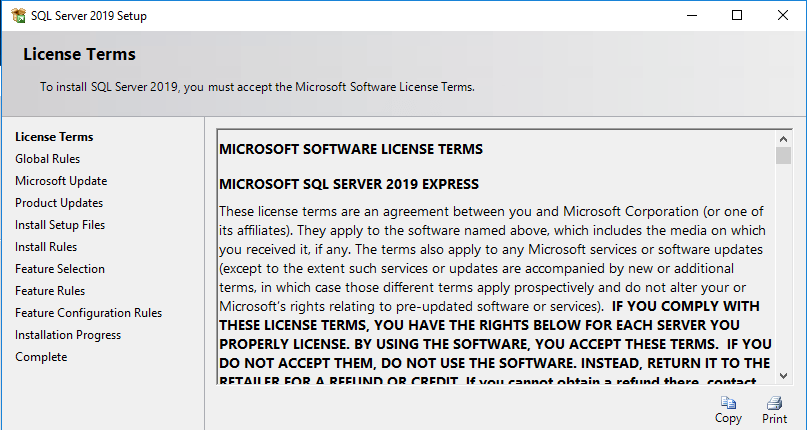Image resolution: width=807 pixels, height=430 pixels.
Task: Select Feature Configuration Rules step
Action: 89,313
